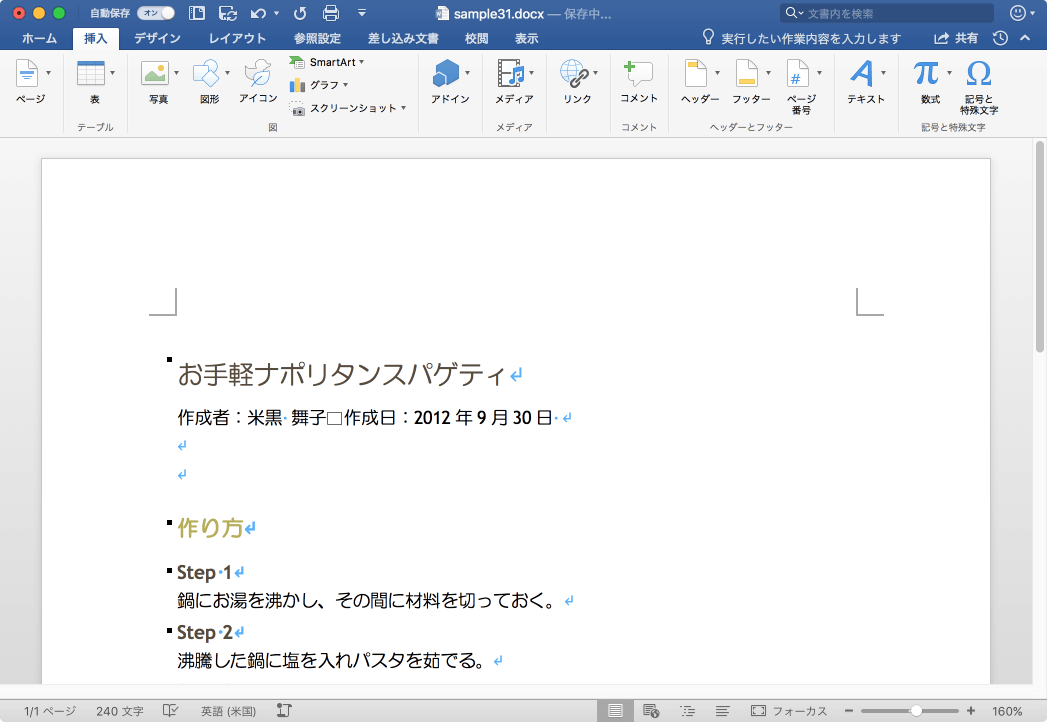Insert a chart with グラフ
Image resolution: width=1047 pixels, height=722 pixels.
click(319, 85)
